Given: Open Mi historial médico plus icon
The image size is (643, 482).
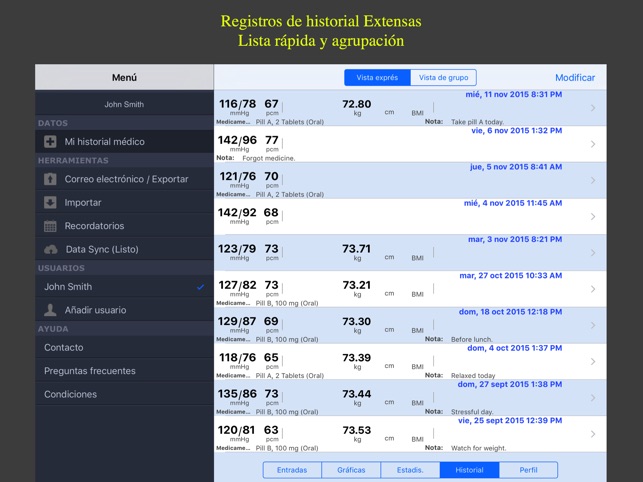Looking at the screenshot, I should 50,142.
